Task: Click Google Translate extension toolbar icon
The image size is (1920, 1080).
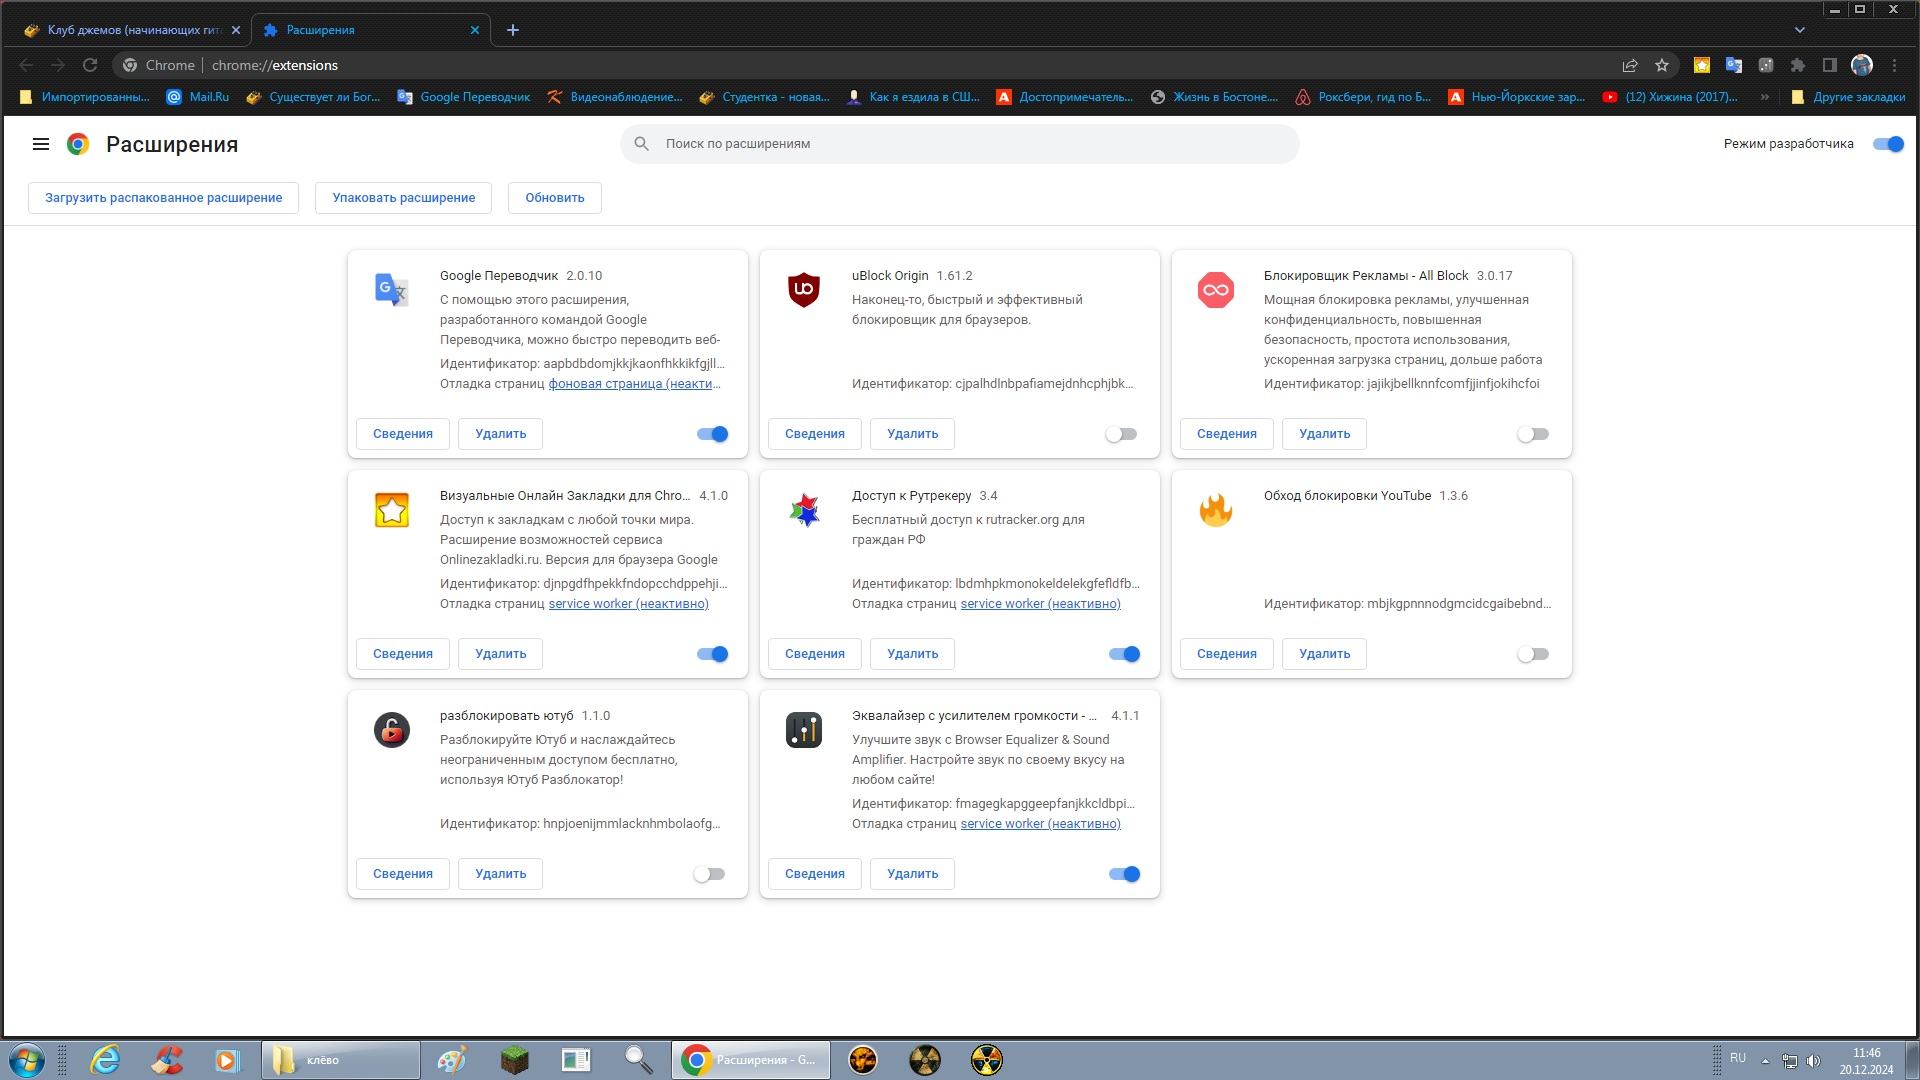Action: point(1733,65)
